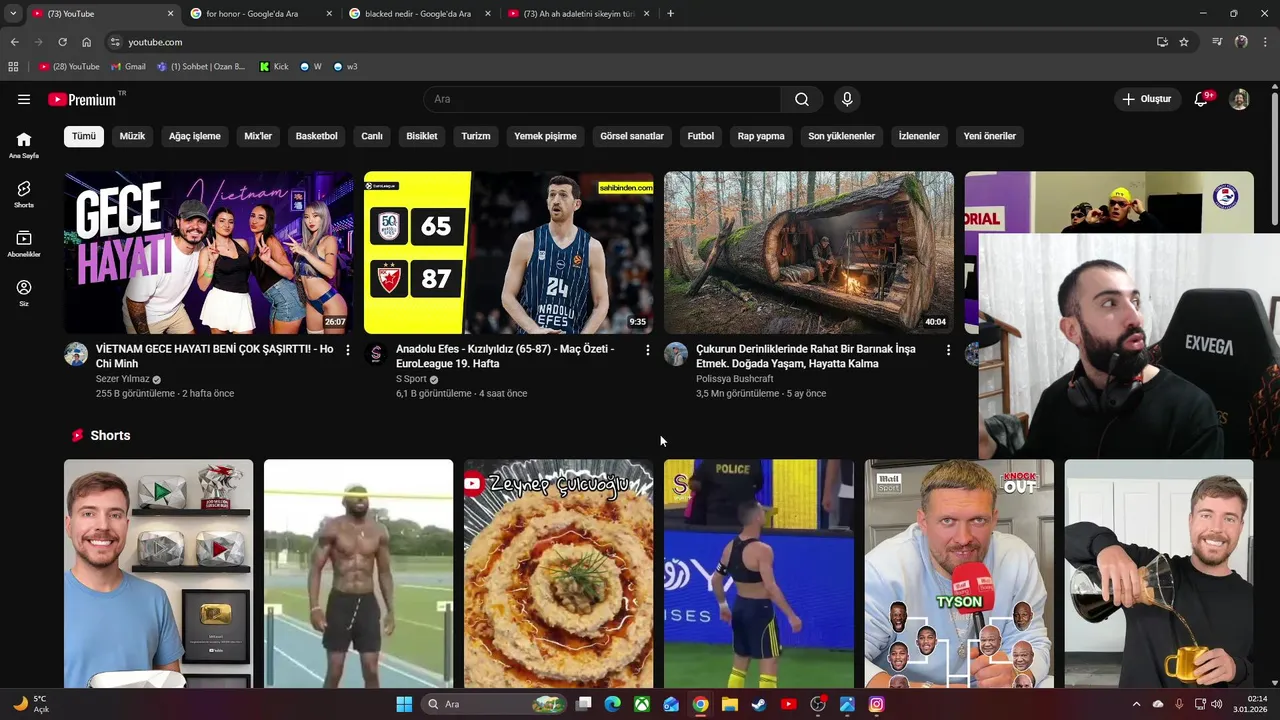Open Instagram from the taskbar
The height and width of the screenshot is (720, 1280).
pyautogui.click(x=876, y=704)
